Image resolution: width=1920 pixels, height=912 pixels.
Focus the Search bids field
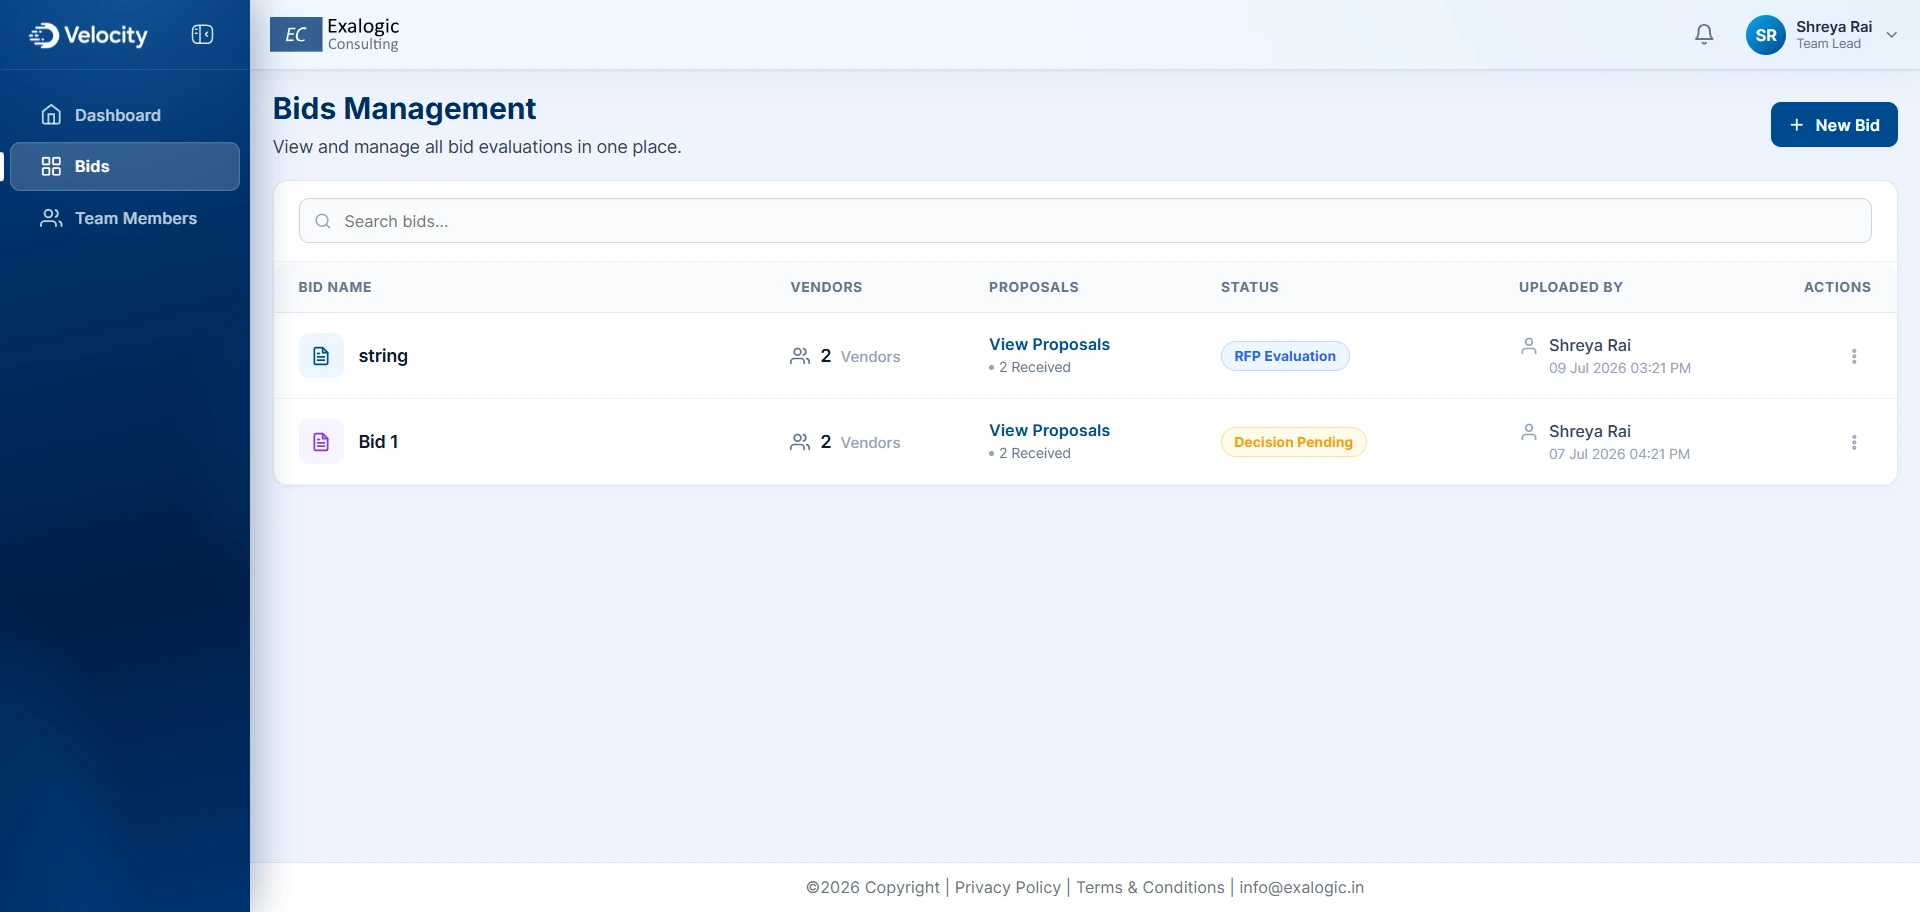click(x=1085, y=221)
